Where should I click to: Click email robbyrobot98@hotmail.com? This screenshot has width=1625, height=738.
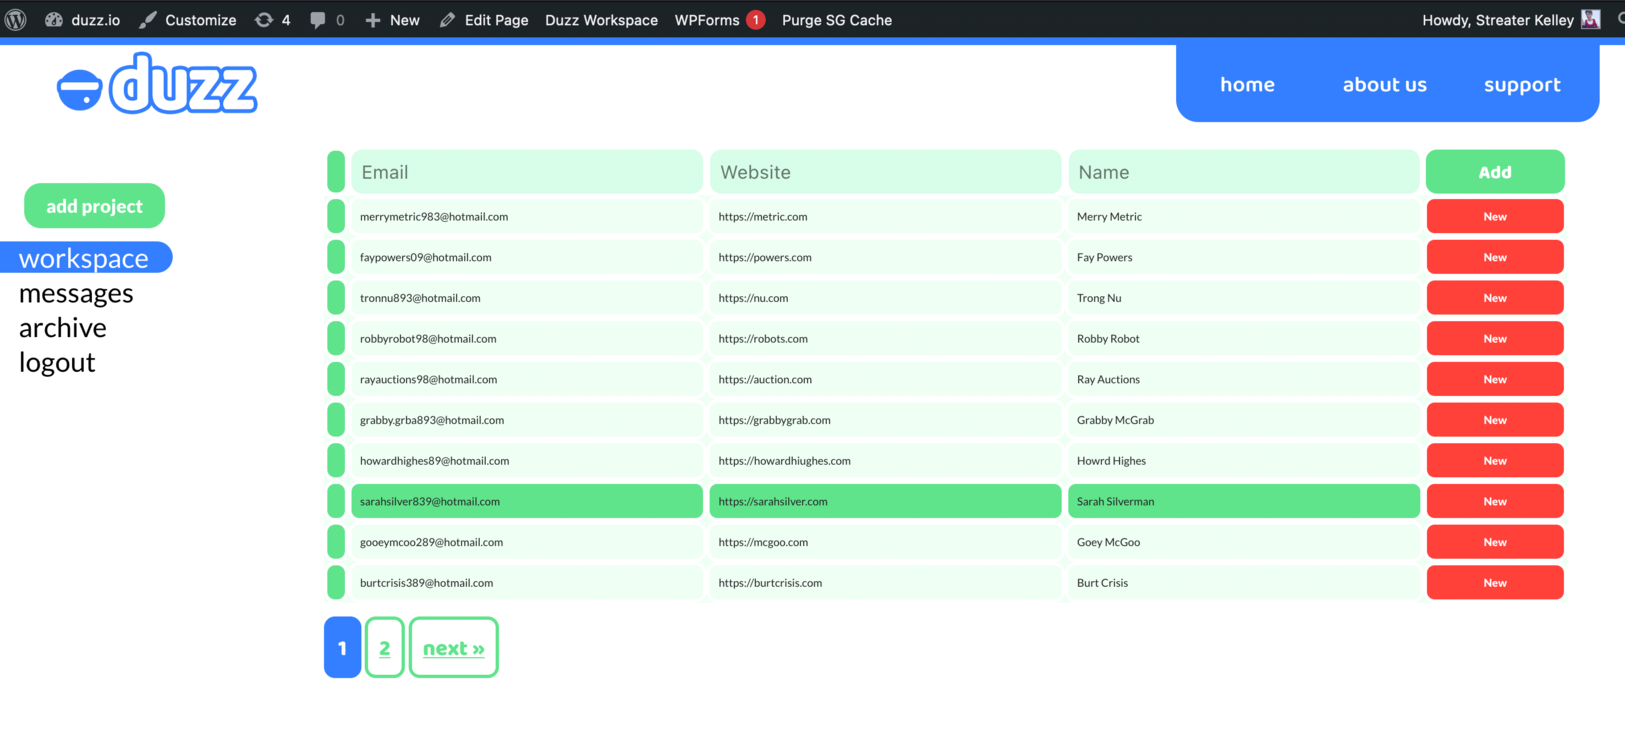click(x=428, y=338)
